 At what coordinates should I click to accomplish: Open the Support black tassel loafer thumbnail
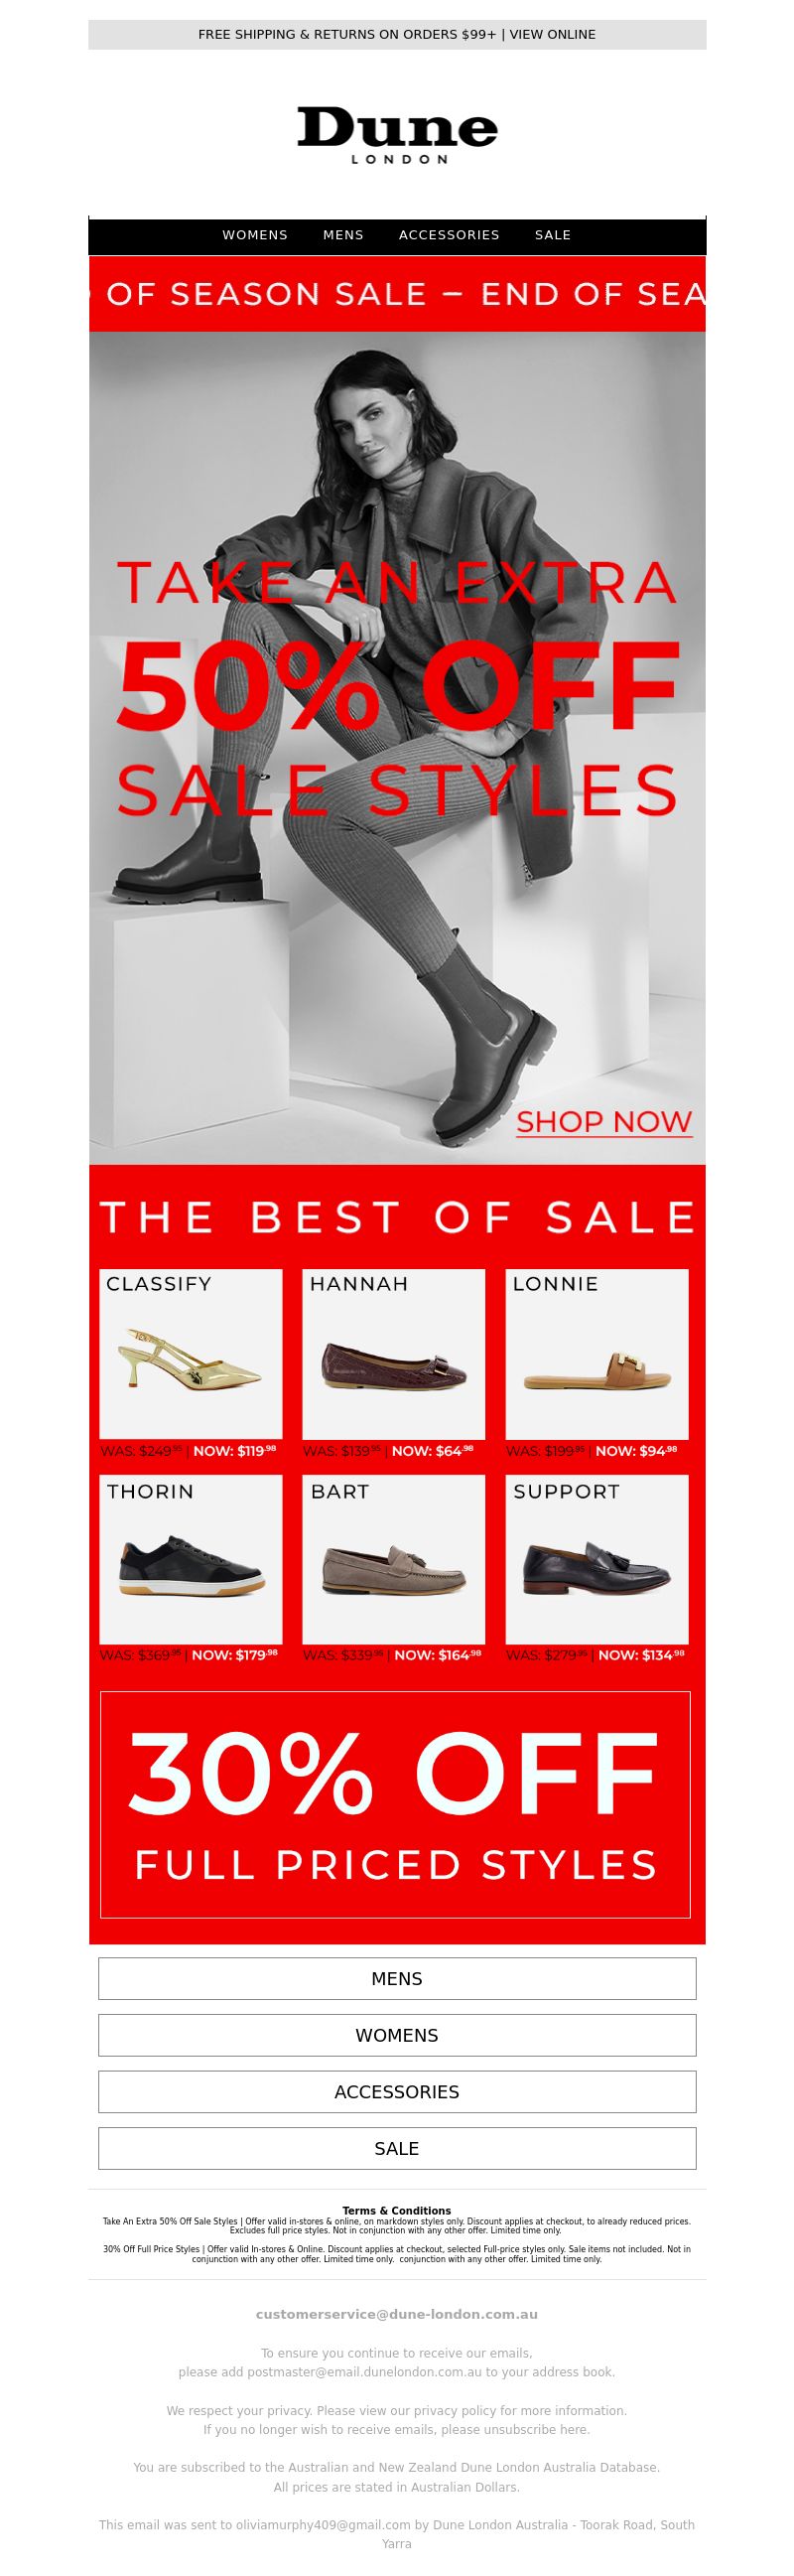pos(597,1559)
